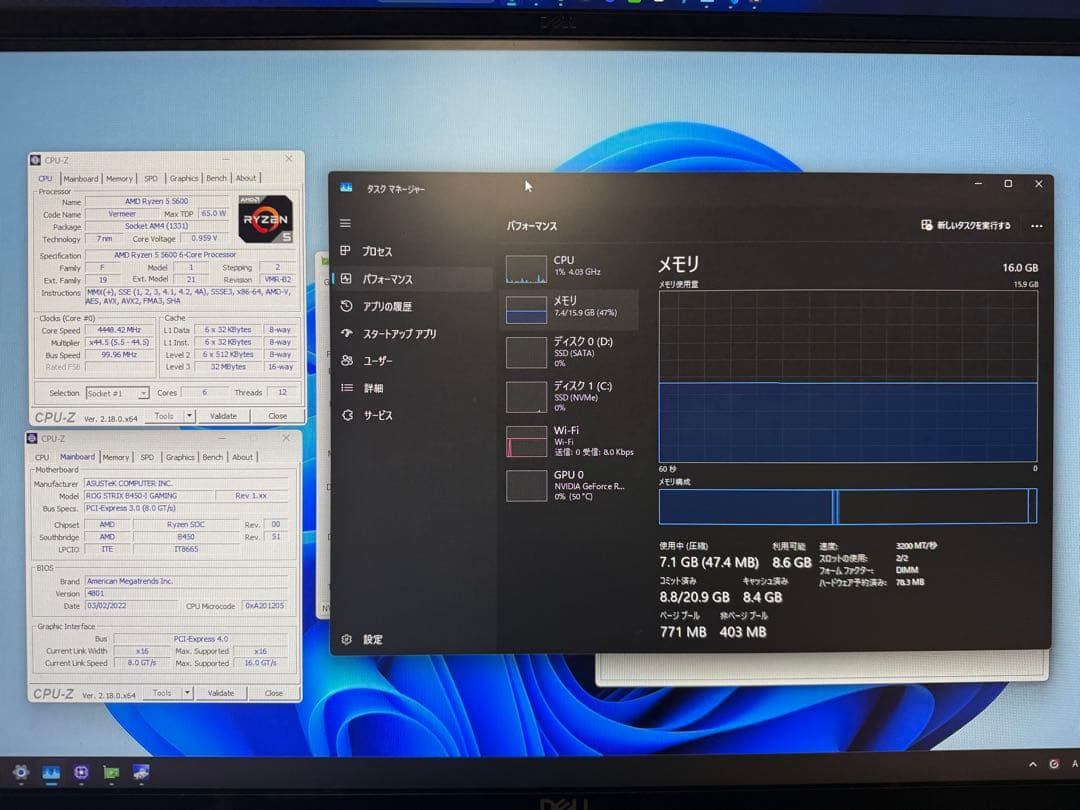
Task: Switch to the Memory tab in CPU-Z
Action: click(x=119, y=178)
